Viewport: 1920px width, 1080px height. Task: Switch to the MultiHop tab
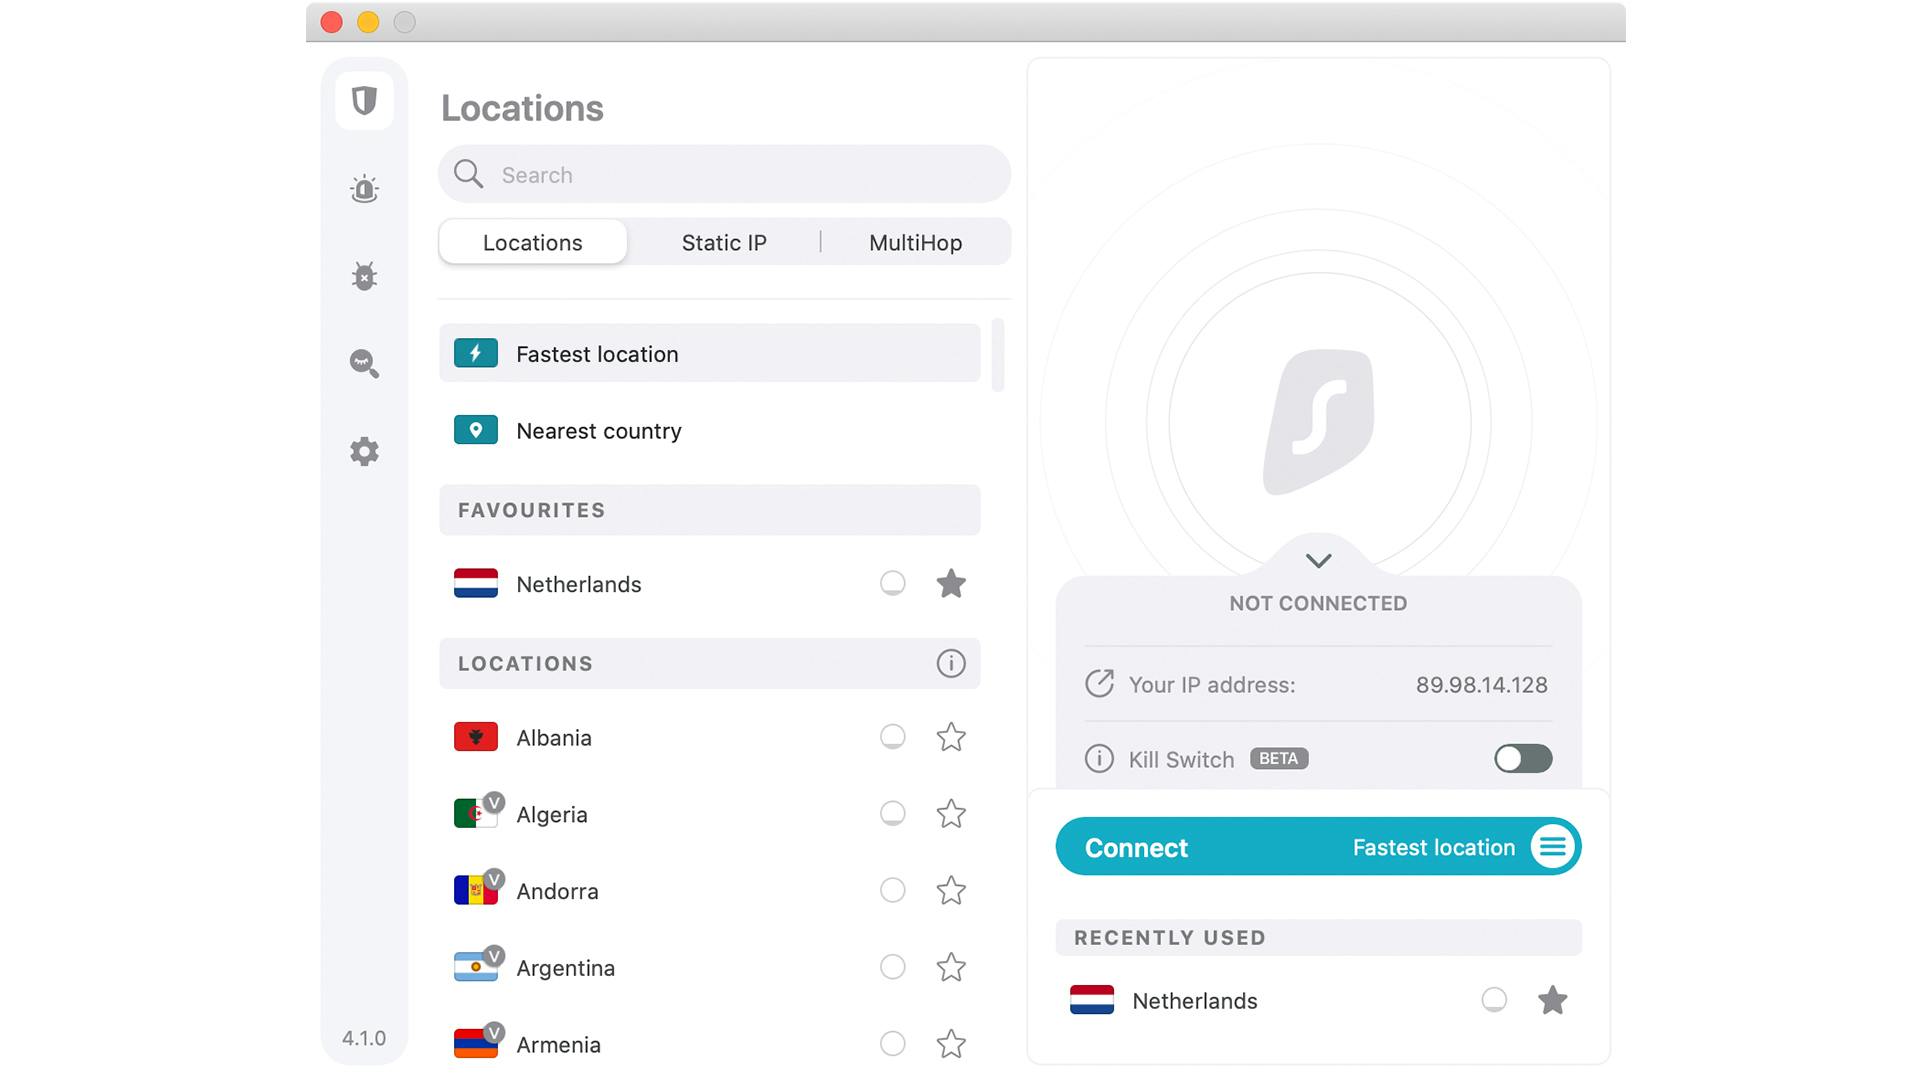pyautogui.click(x=914, y=242)
